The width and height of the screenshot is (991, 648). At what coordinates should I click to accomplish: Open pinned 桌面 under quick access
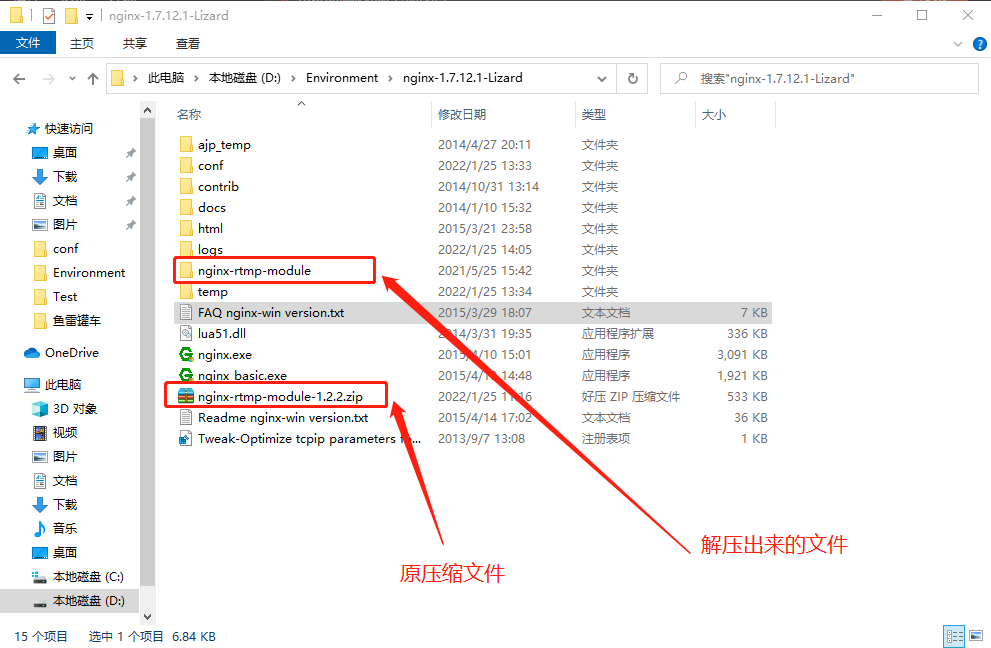coord(64,152)
